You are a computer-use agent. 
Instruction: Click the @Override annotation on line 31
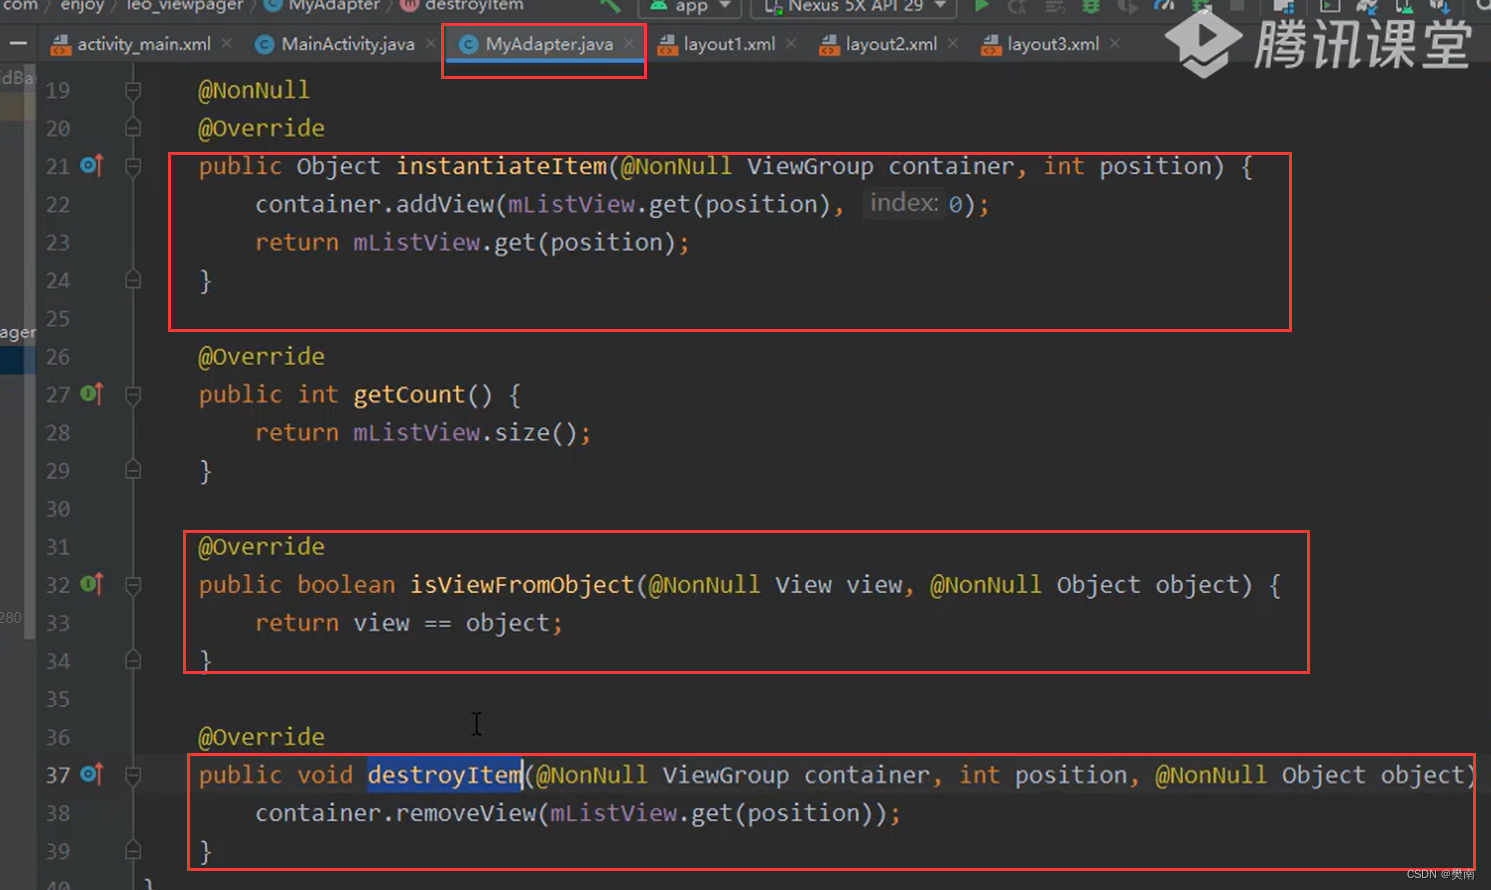coord(261,547)
